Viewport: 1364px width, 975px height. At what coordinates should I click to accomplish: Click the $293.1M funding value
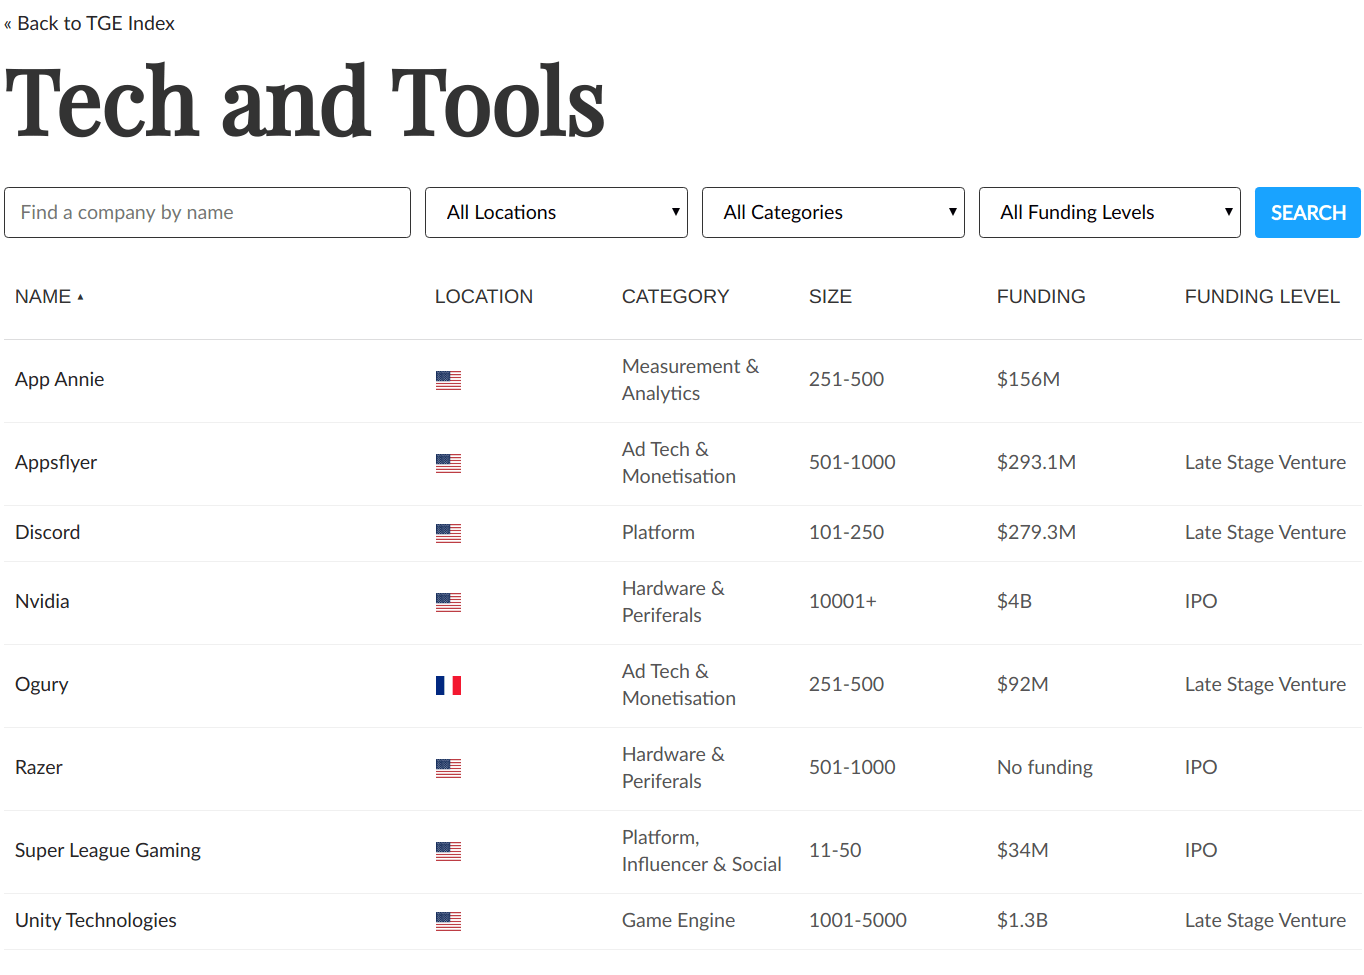(x=1037, y=463)
